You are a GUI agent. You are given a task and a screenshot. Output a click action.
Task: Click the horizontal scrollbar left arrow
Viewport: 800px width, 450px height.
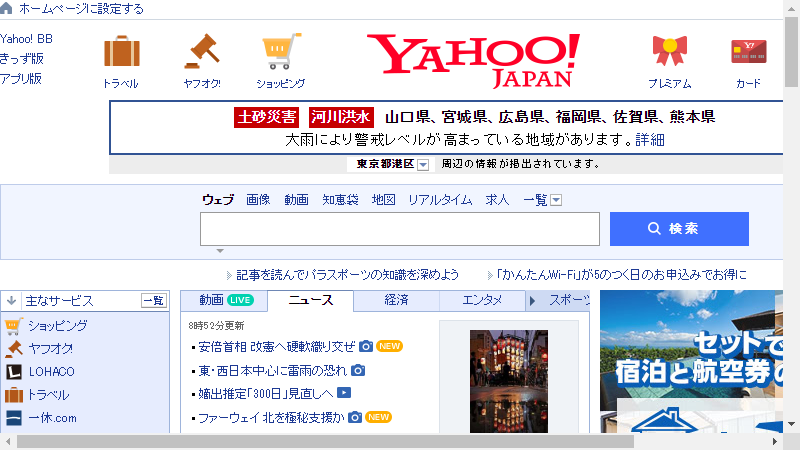[x=8, y=441]
